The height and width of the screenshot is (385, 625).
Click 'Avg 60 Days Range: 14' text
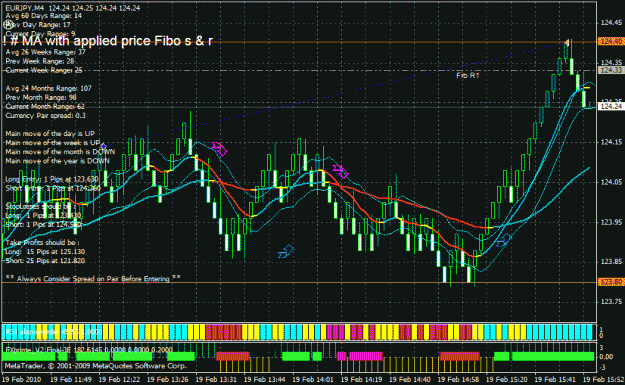coord(43,16)
